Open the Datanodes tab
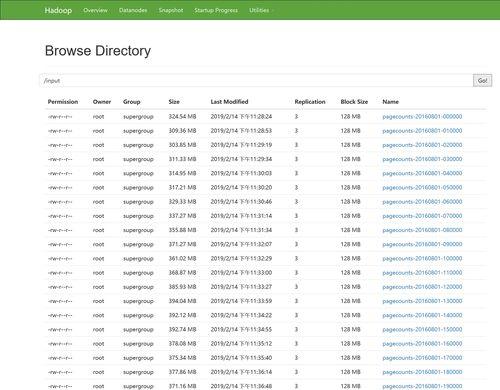The height and width of the screenshot is (390, 500). coord(133,10)
